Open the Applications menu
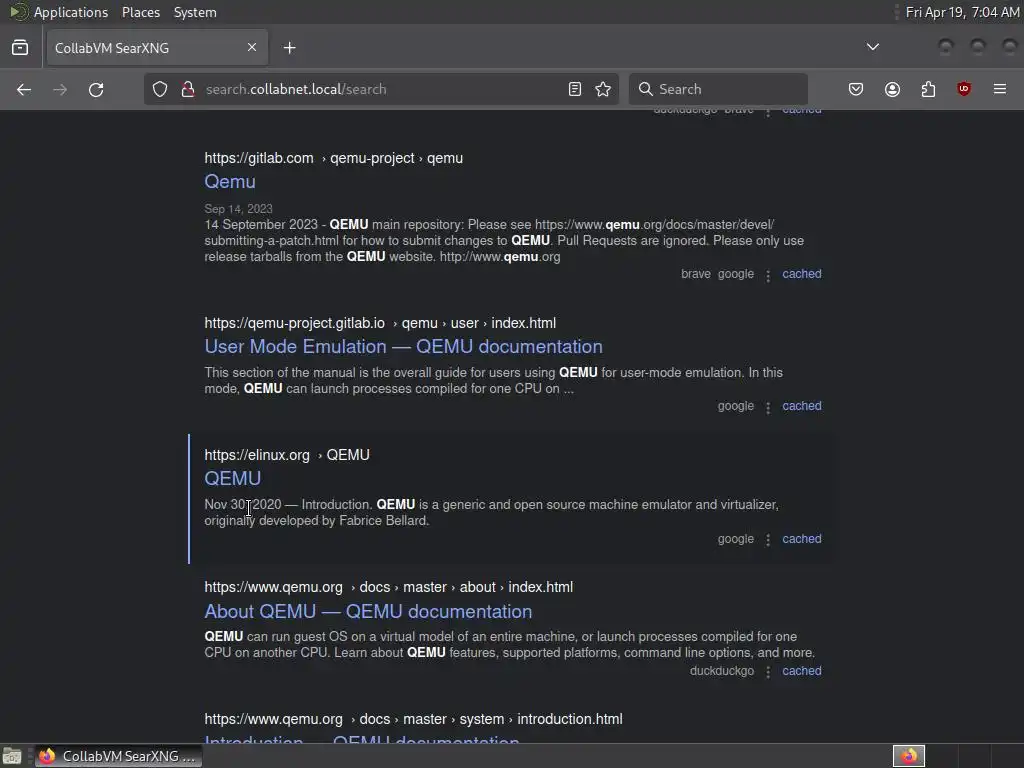The height and width of the screenshot is (768, 1024). 71,12
